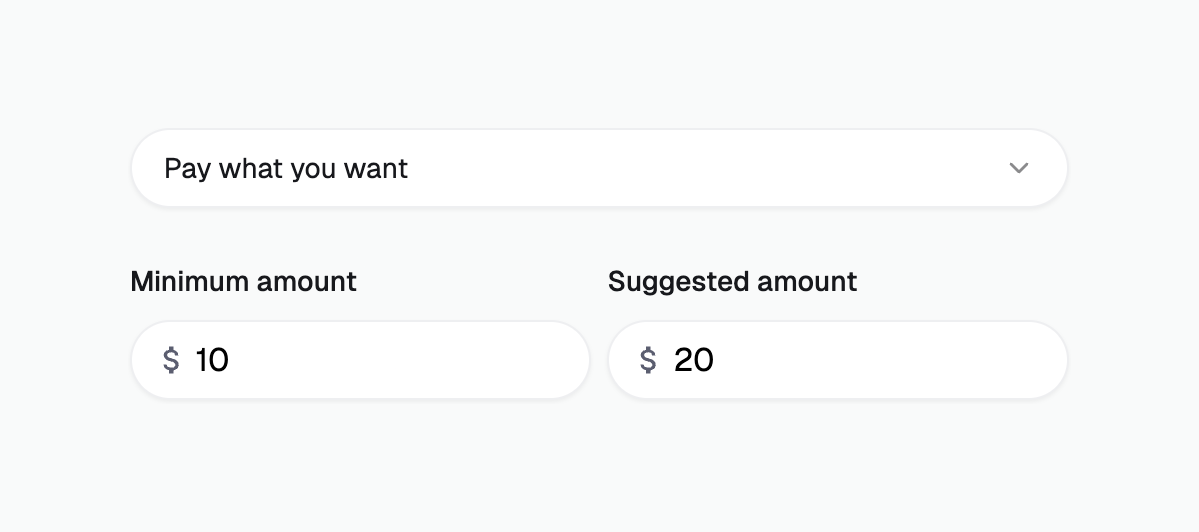Focus the Minimum amount input field
Viewport: 1199px width, 532px height.
coord(360,360)
